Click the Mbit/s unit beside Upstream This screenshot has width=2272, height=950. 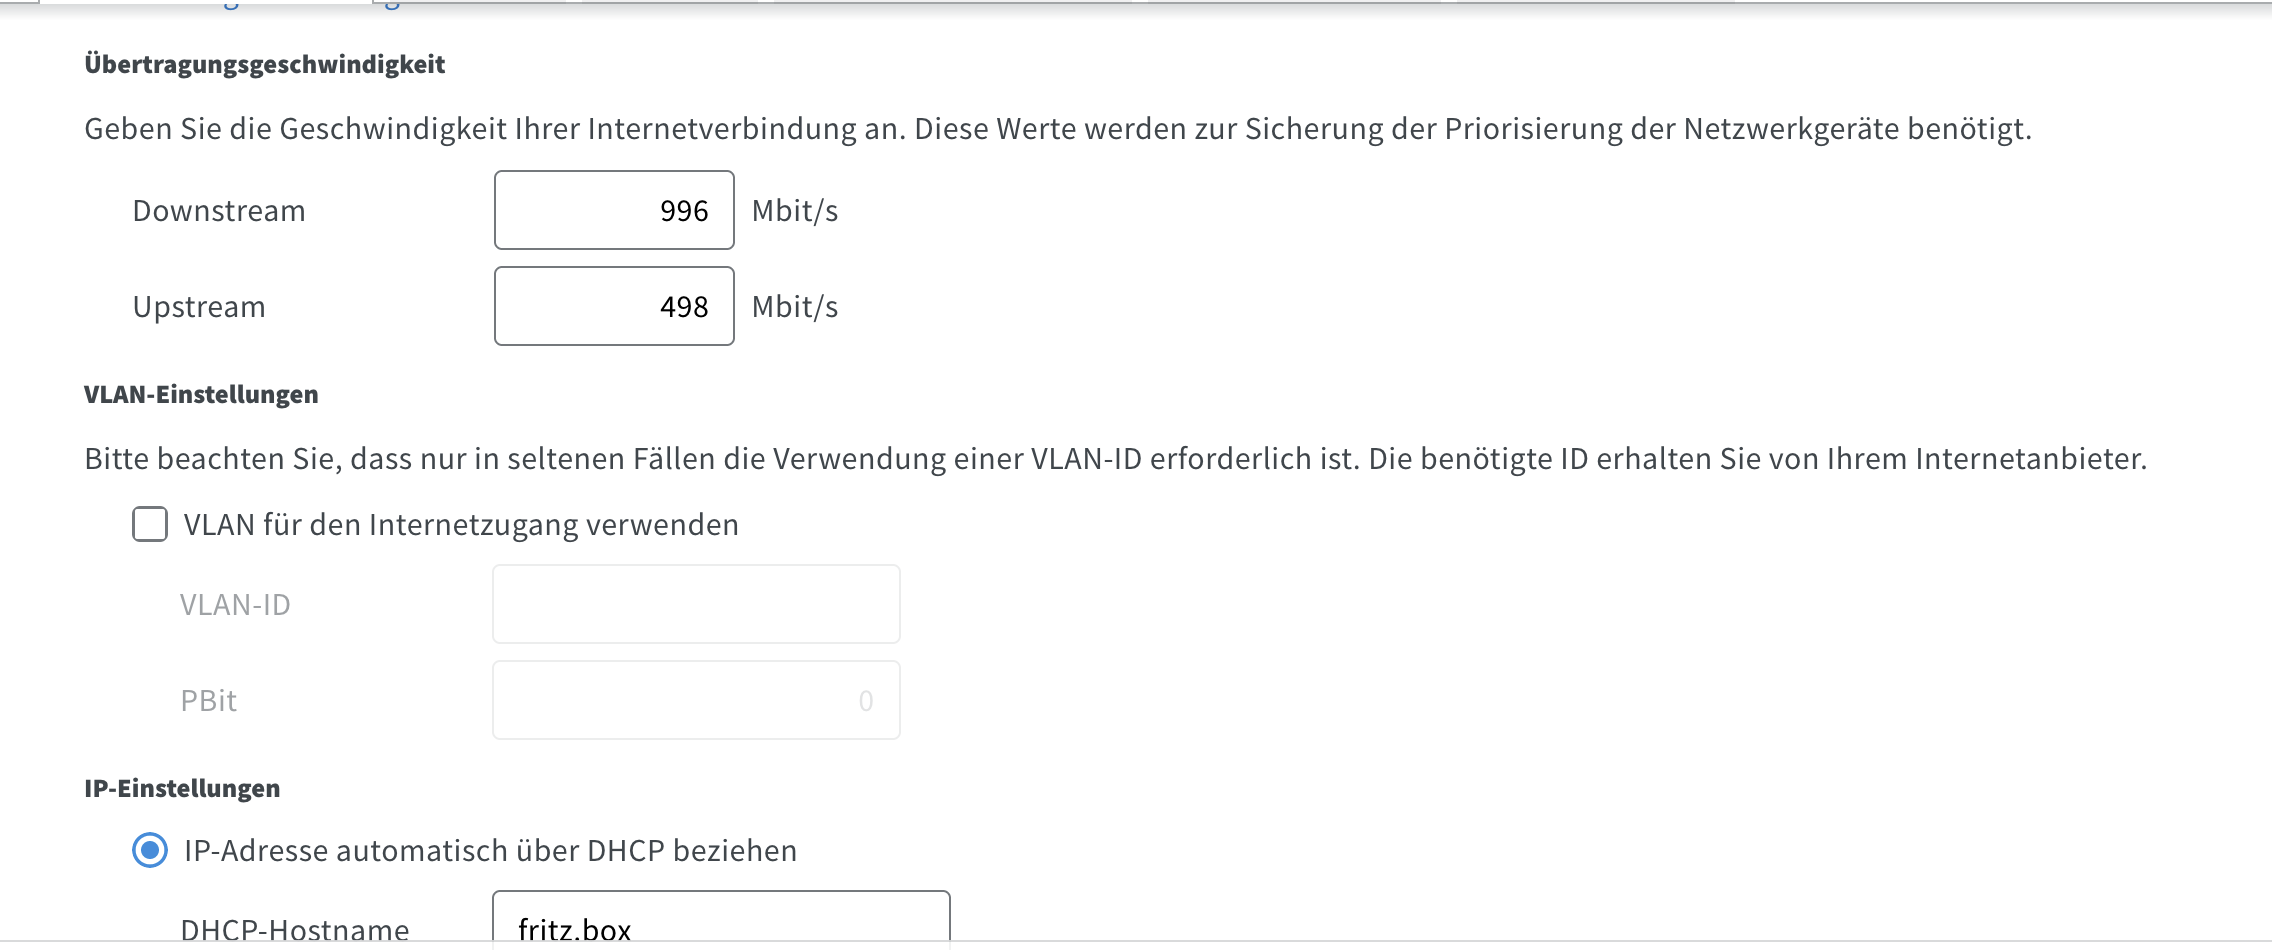(x=795, y=307)
